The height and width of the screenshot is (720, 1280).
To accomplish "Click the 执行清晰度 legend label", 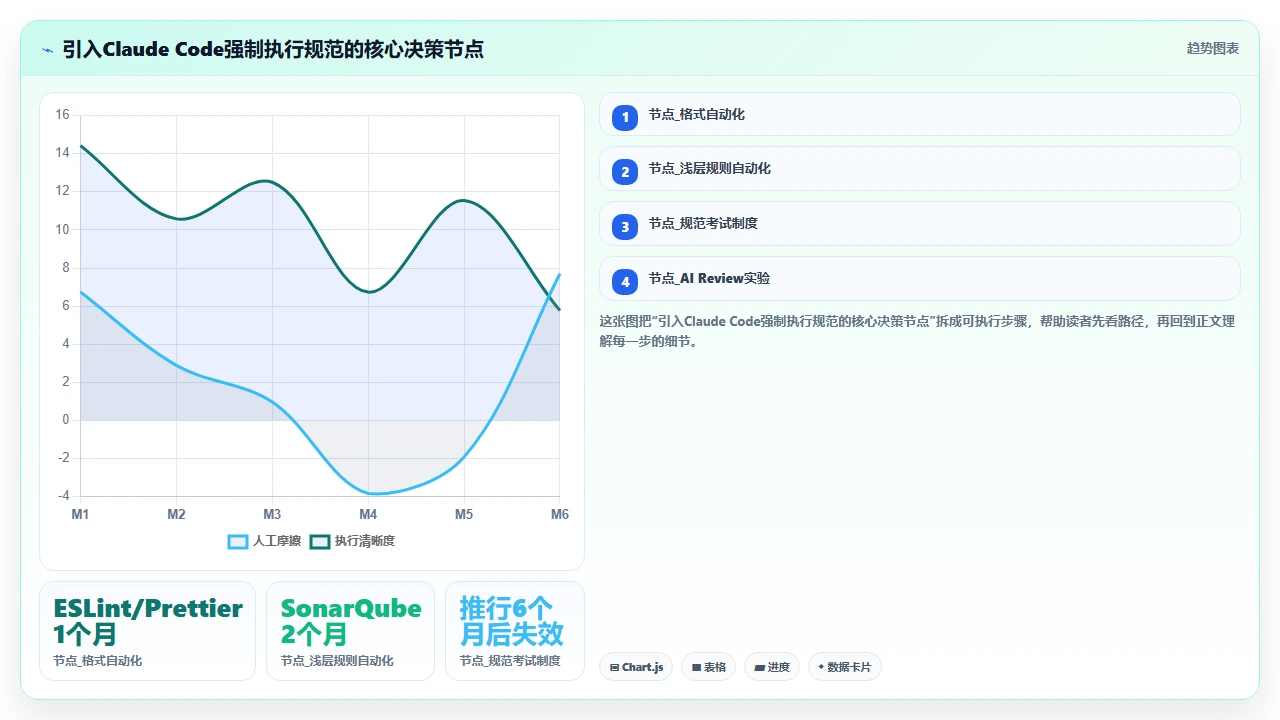I will [x=365, y=541].
